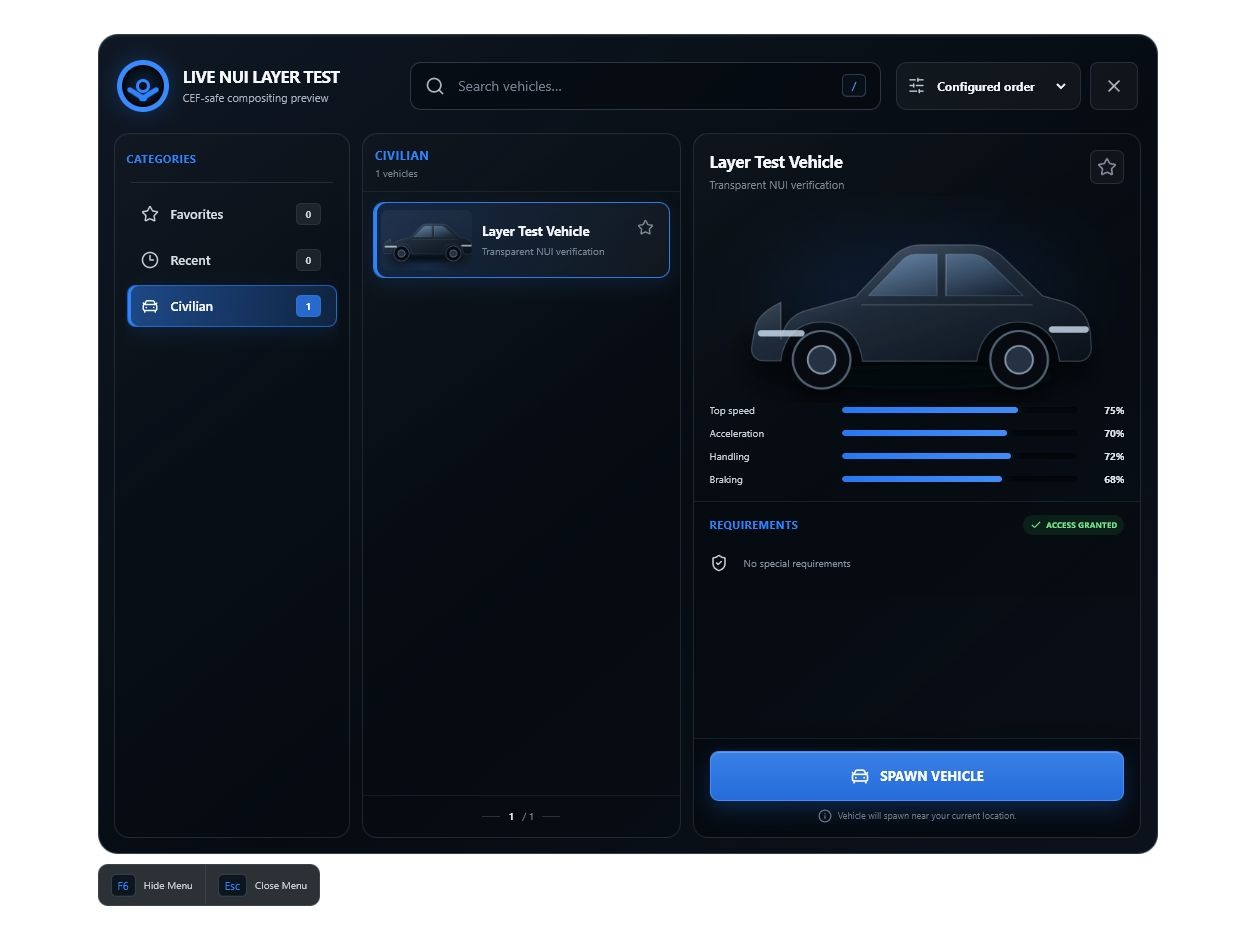Close the menu with X button
This screenshot has width=1255, height=940.
pos(1114,86)
